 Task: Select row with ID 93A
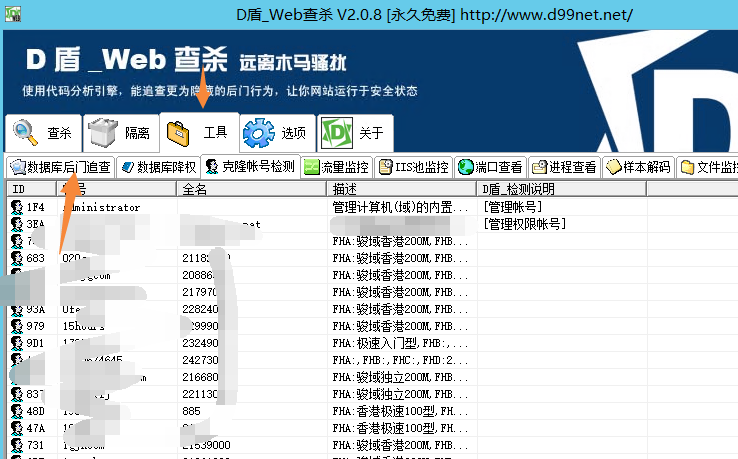[372, 309]
